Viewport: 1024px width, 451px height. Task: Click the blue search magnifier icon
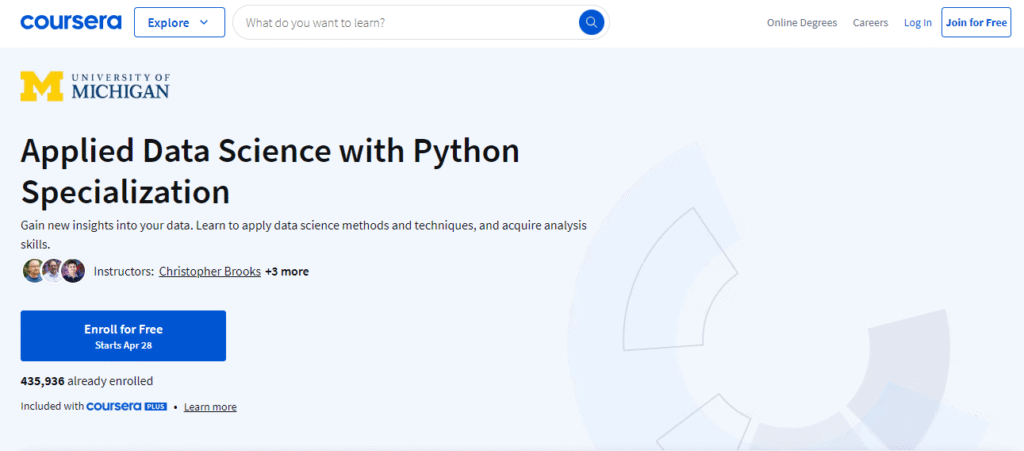[591, 23]
